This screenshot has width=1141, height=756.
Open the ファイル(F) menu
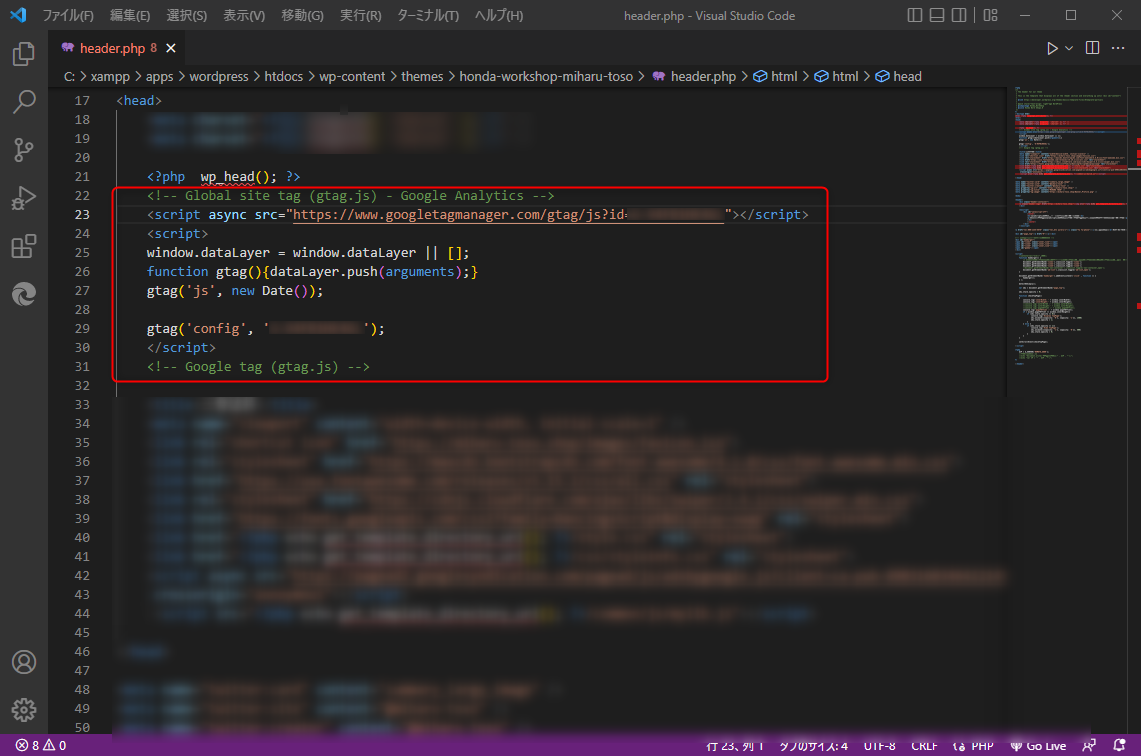pos(68,15)
